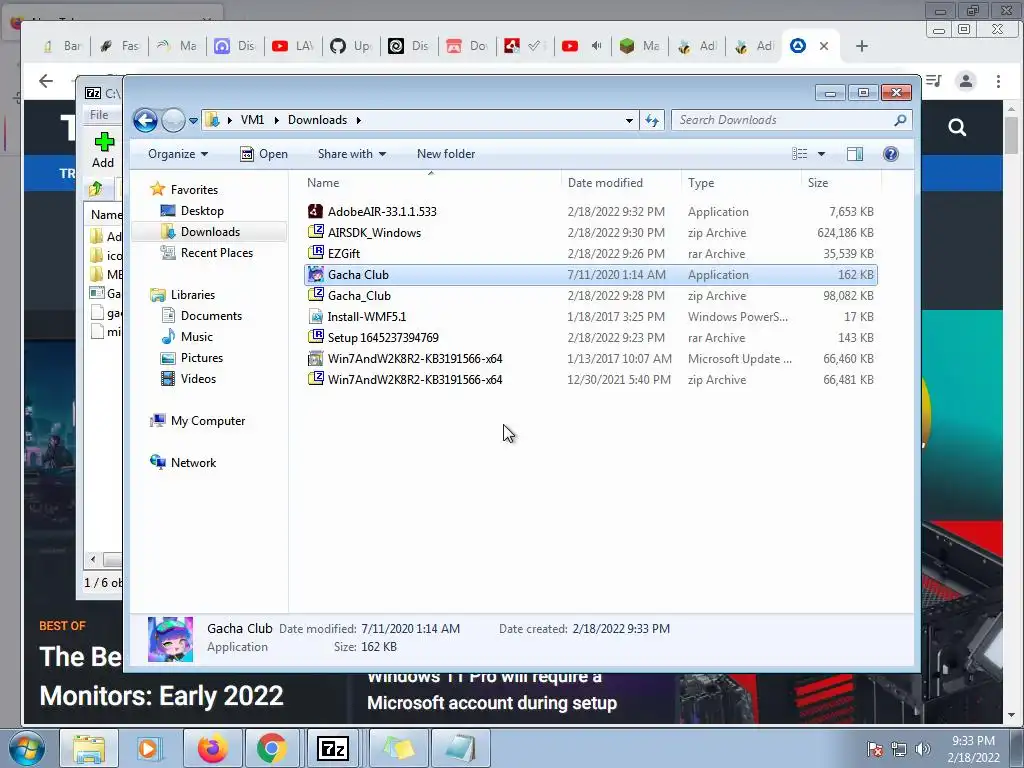Image resolution: width=1024 pixels, height=768 pixels.
Task: Open a new browser tab
Action: (862, 46)
